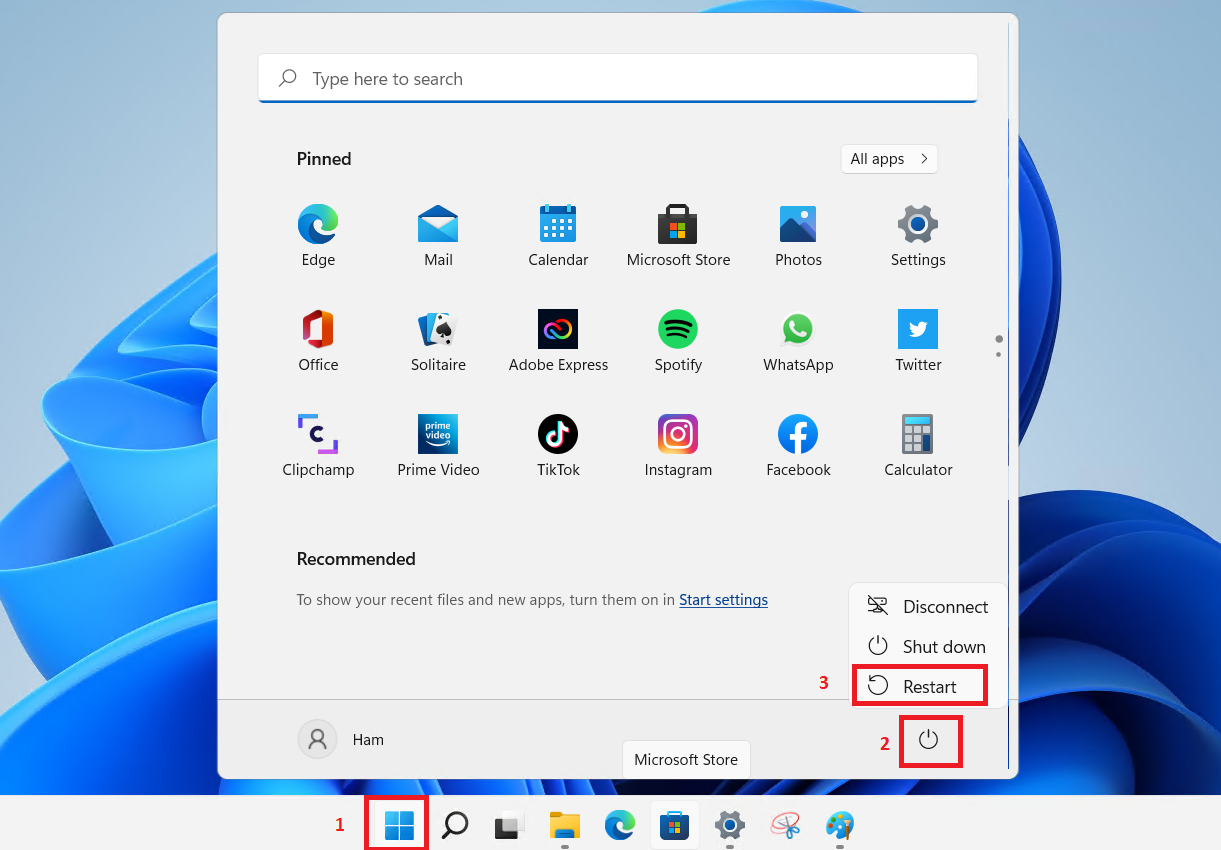Open Prime Video
This screenshot has width=1221, height=850.
pyautogui.click(x=438, y=446)
